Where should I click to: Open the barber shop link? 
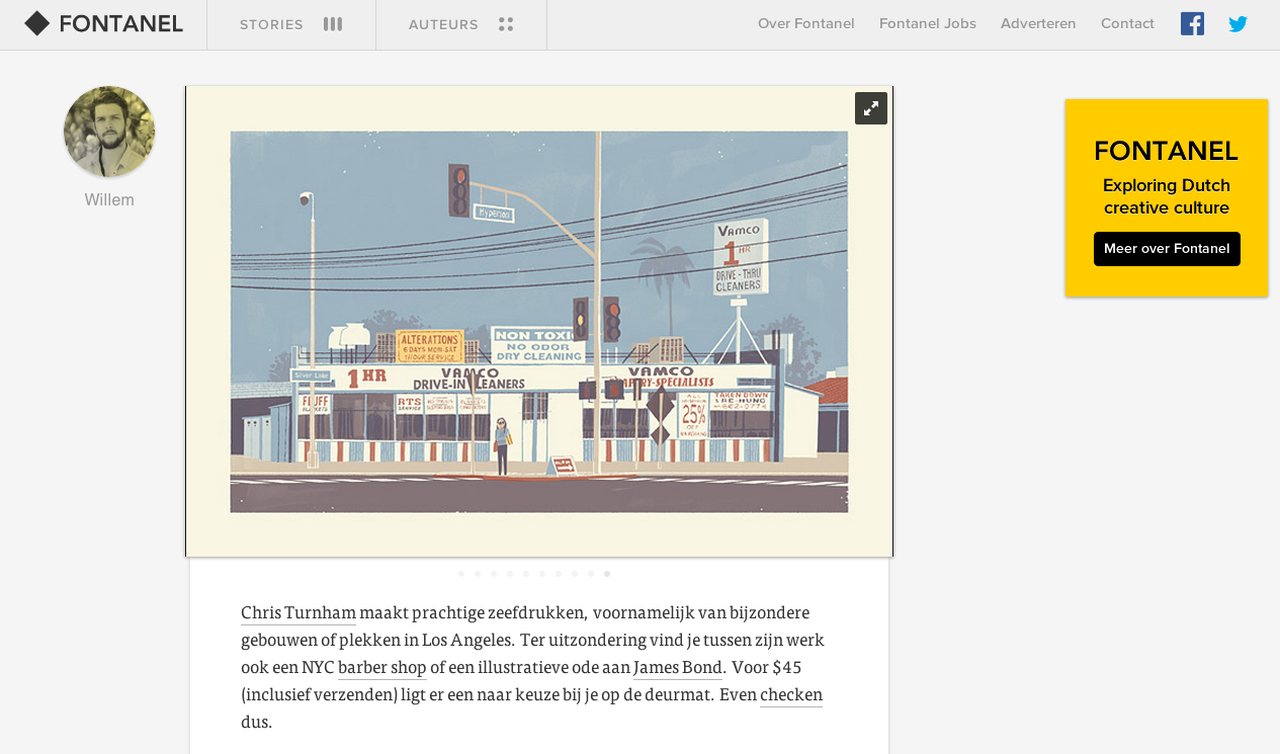[x=382, y=667]
